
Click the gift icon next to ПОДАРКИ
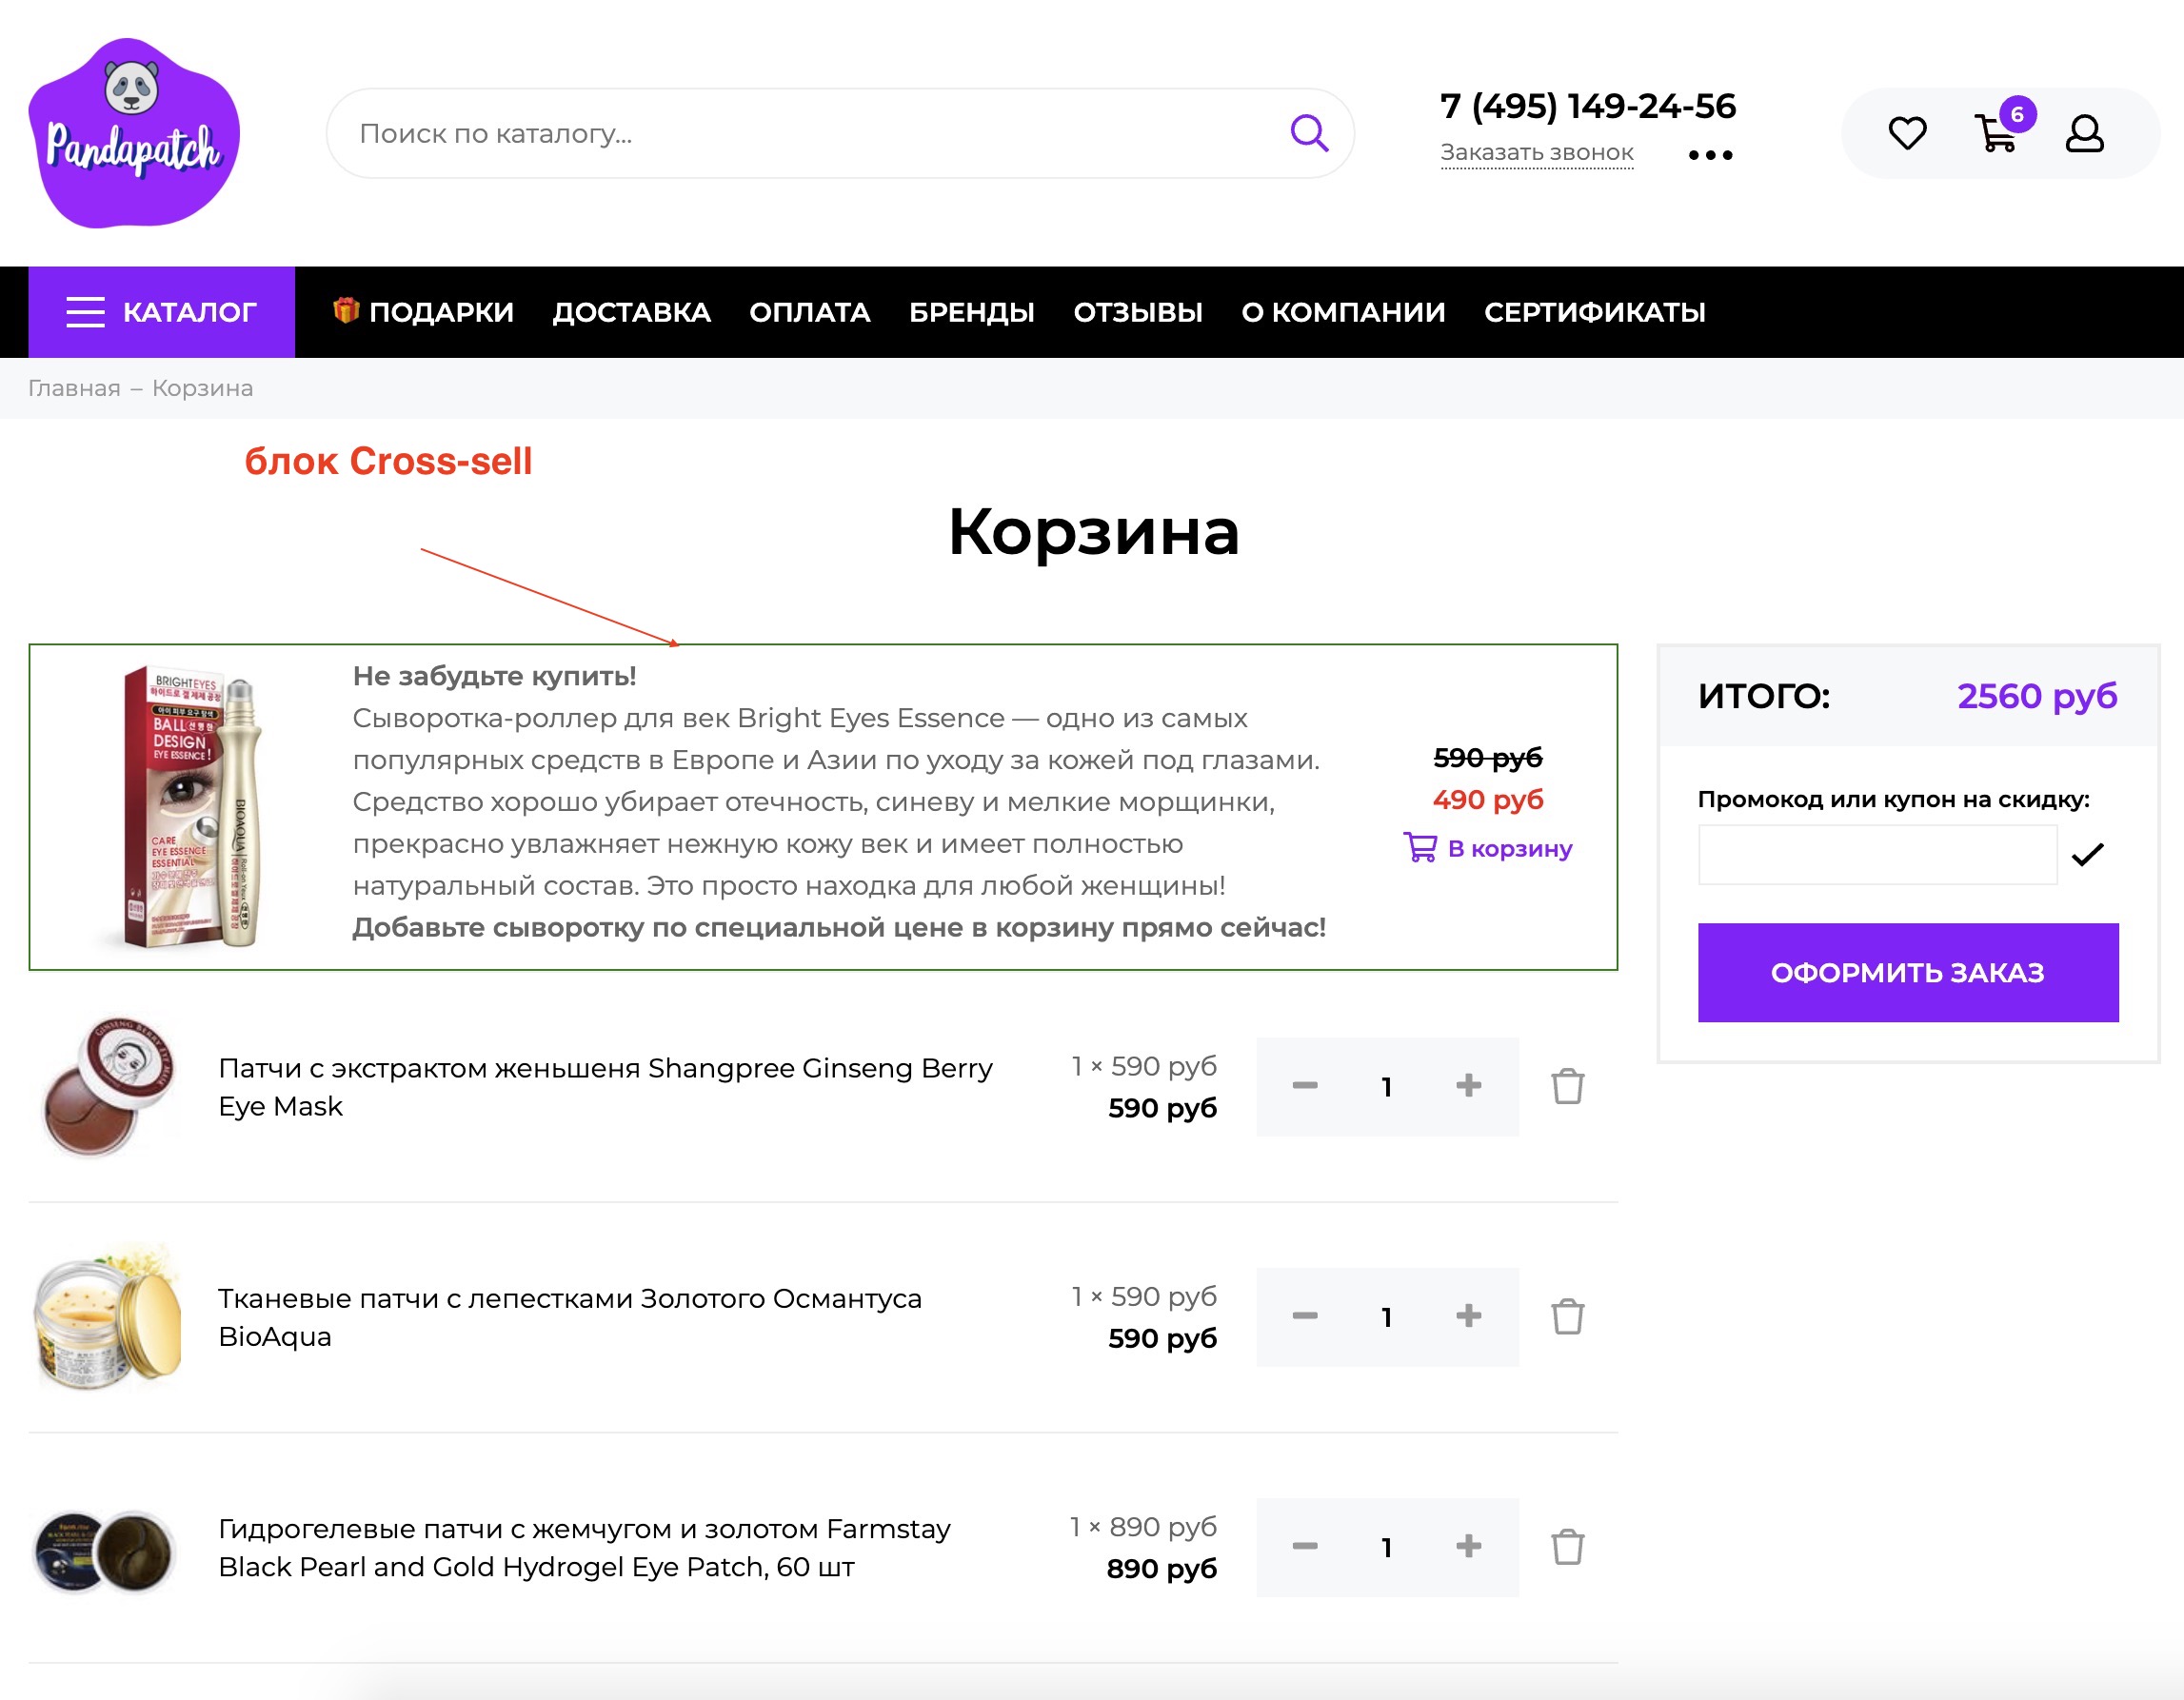345,311
